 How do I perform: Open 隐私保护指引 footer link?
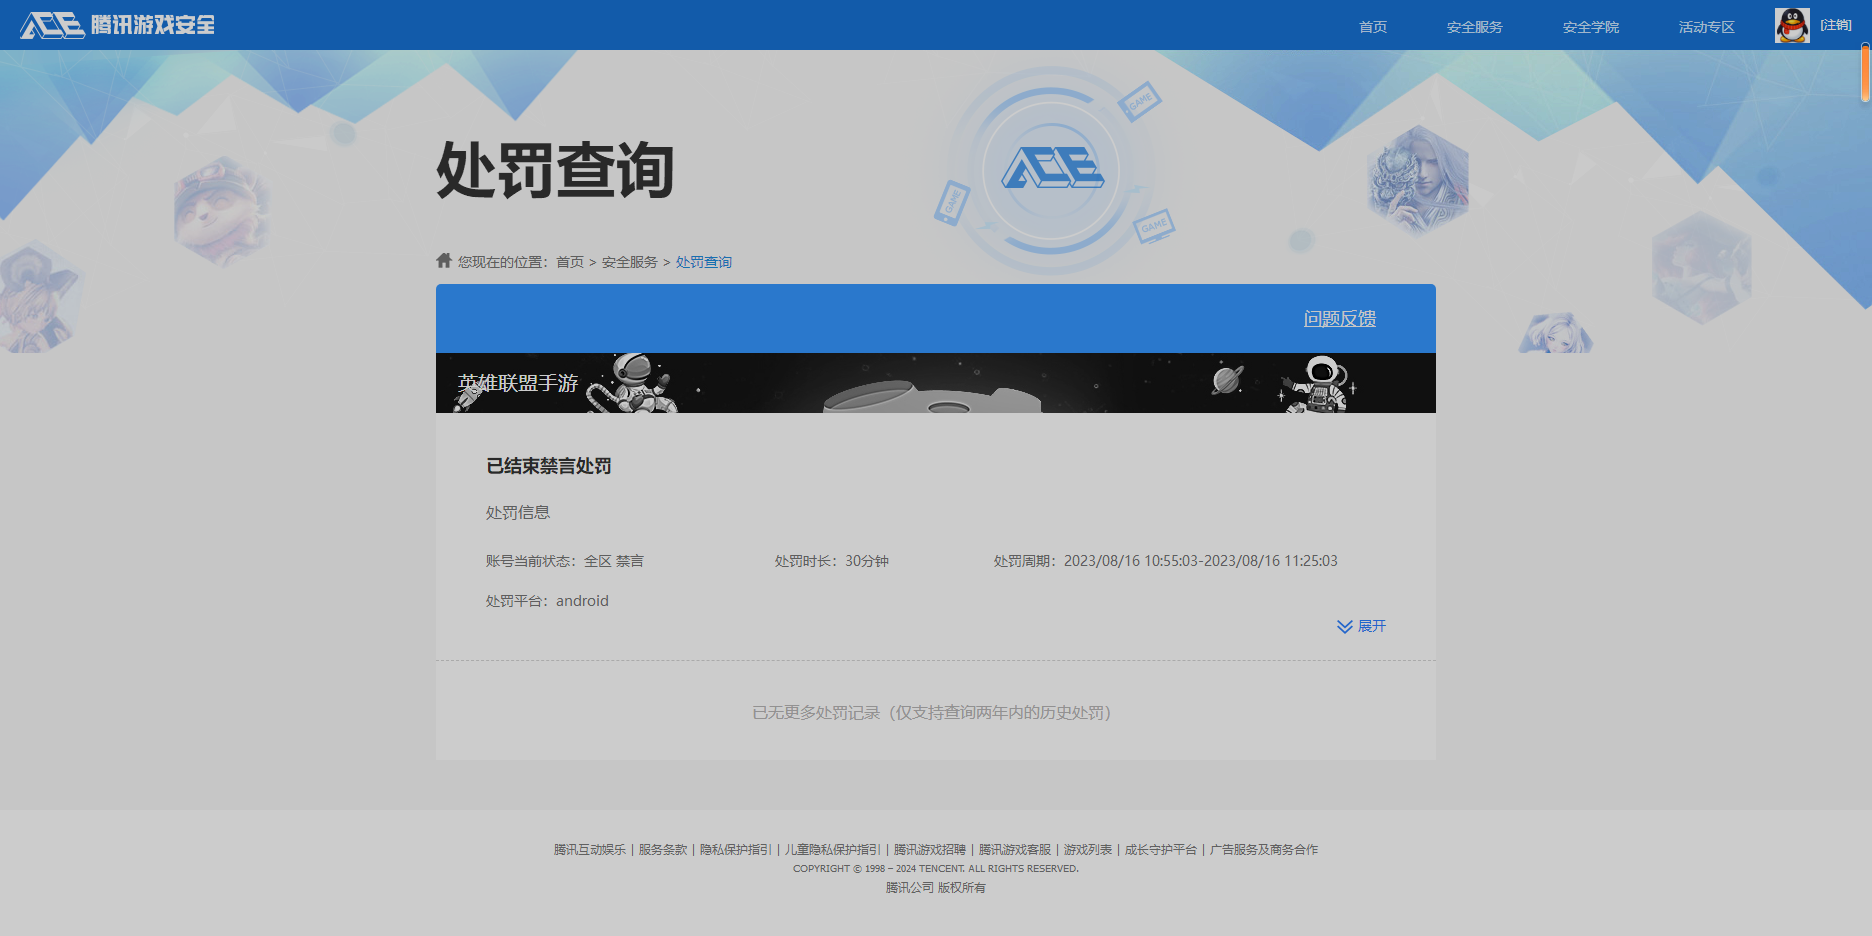click(736, 850)
